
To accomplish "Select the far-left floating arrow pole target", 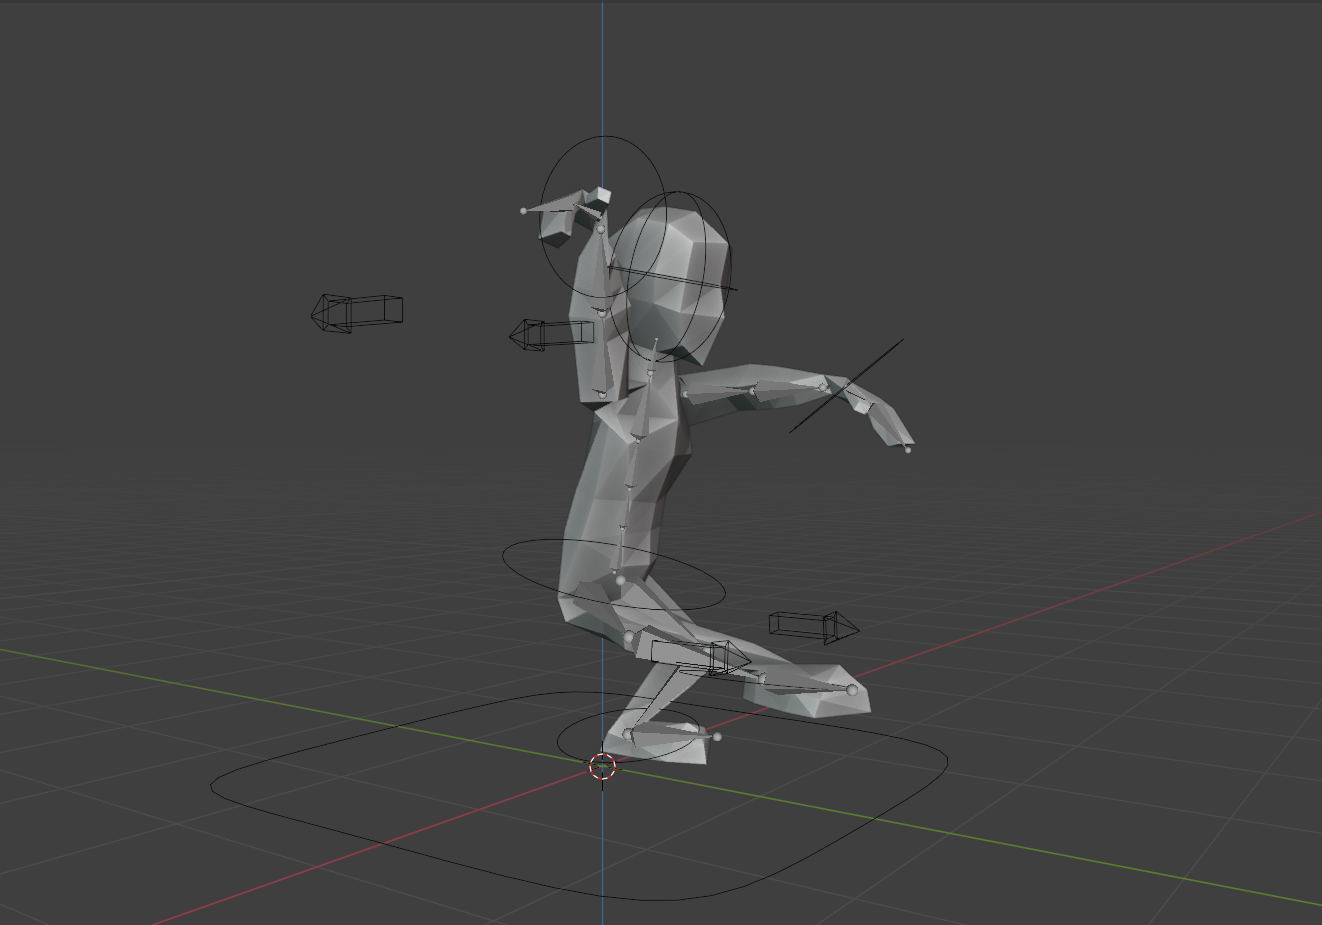I will pos(356,312).
